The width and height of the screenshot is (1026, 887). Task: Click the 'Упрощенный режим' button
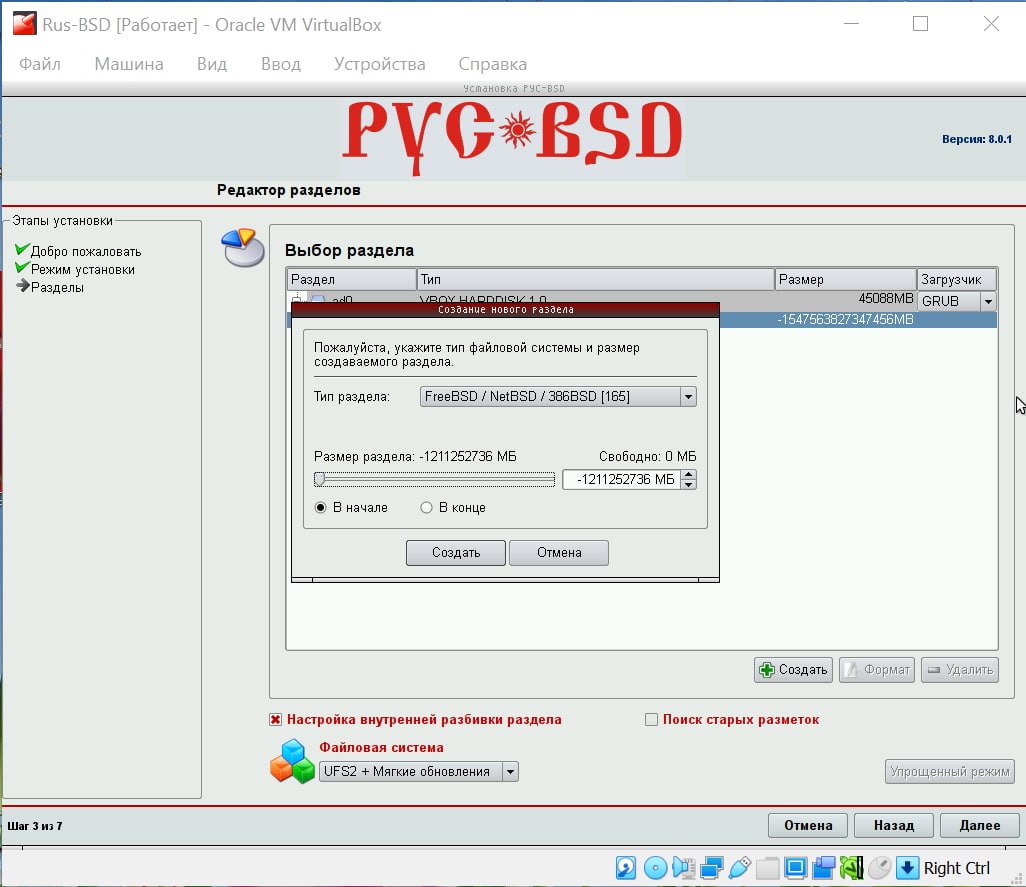pos(949,772)
